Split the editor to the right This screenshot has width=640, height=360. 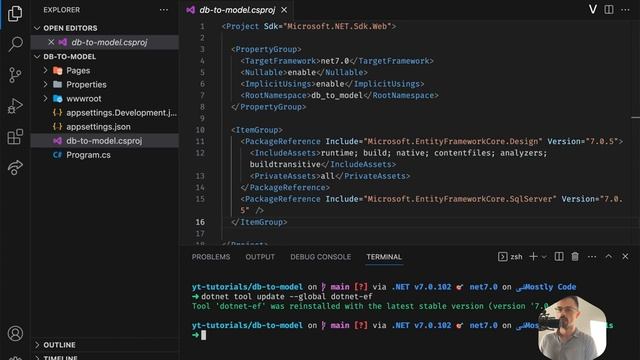(x=609, y=9)
